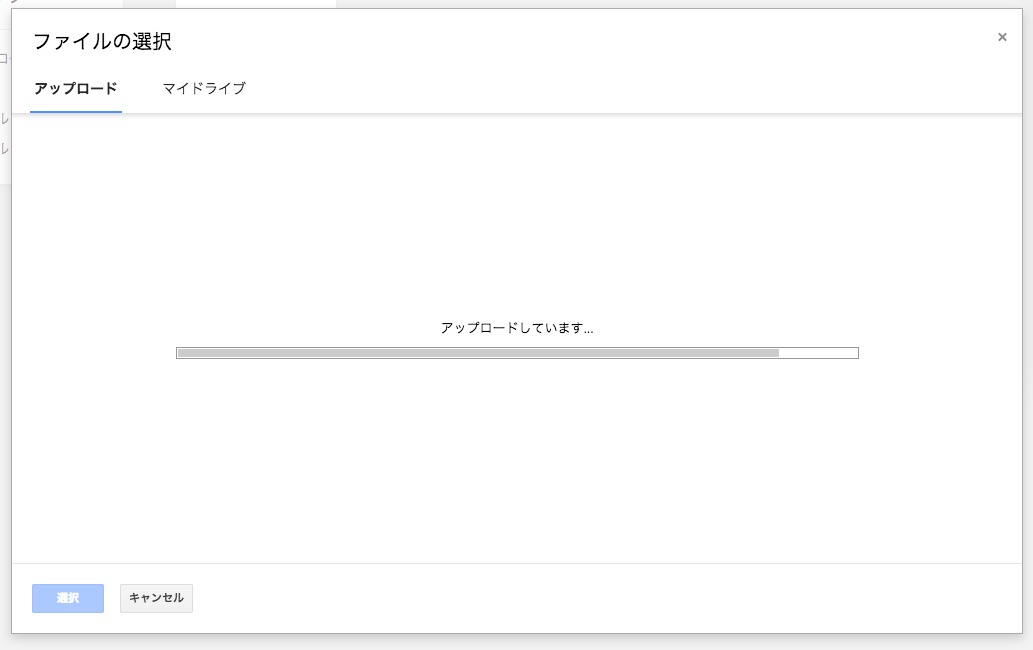
Task: Confirm selection with the 選択 button
Action: (x=67, y=598)
